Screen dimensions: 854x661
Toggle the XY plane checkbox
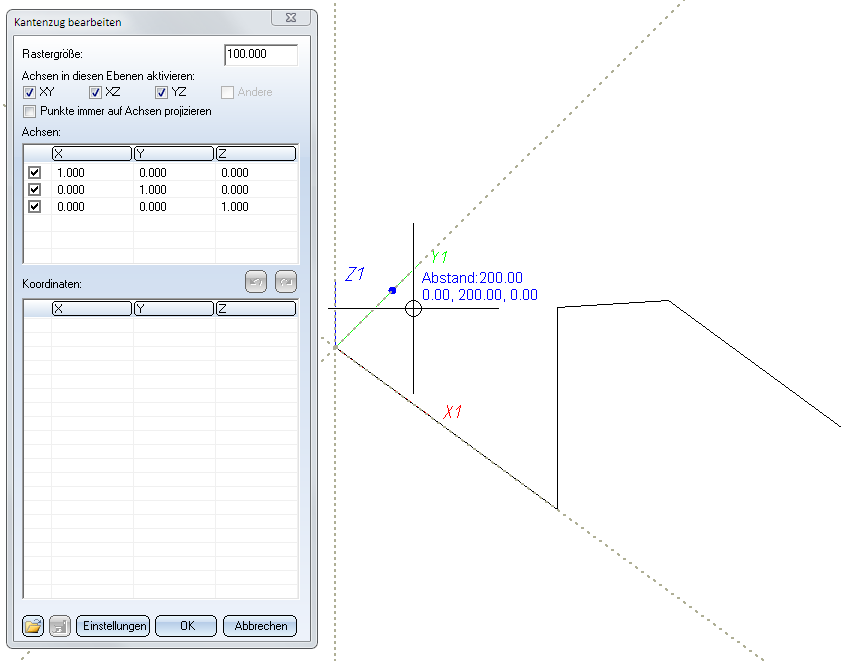pyautogui.click(x=30, y=93)
